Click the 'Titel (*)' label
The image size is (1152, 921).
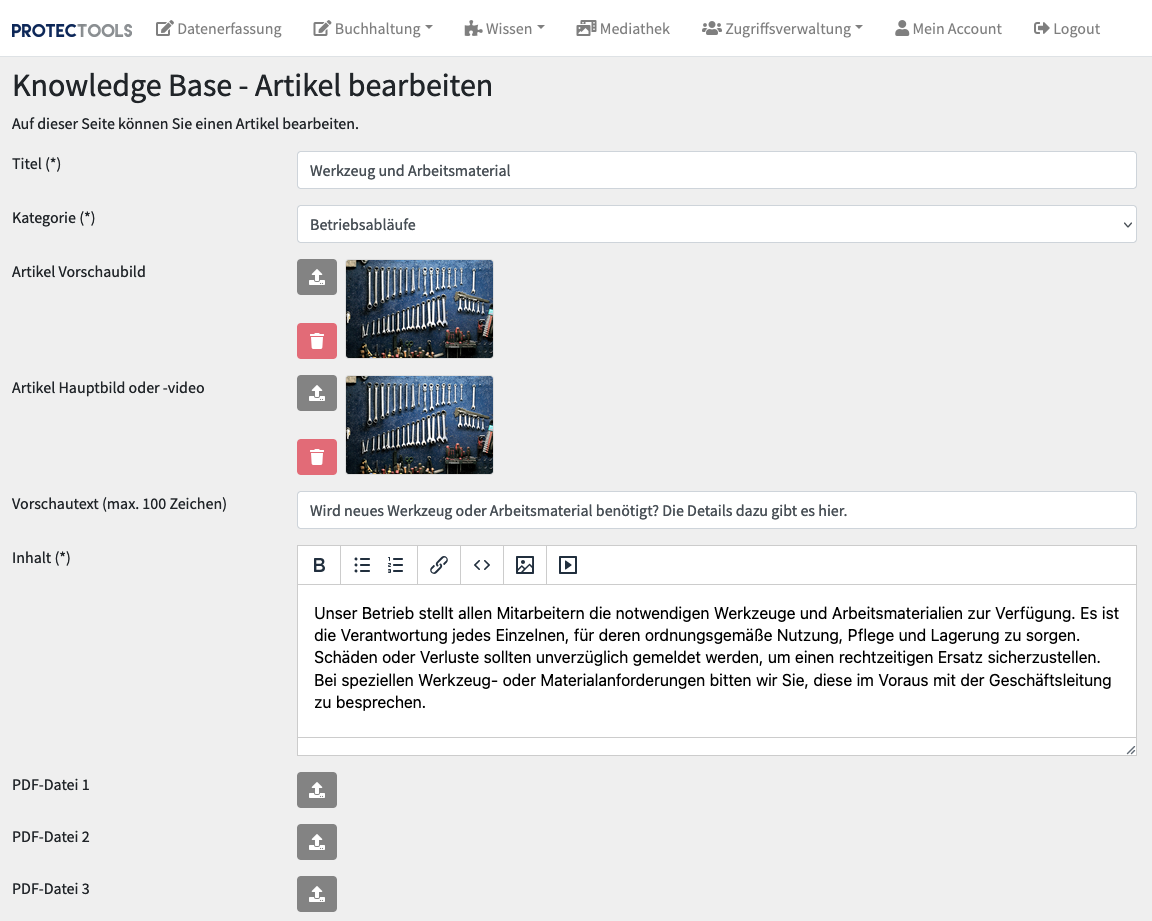point(36,164)
